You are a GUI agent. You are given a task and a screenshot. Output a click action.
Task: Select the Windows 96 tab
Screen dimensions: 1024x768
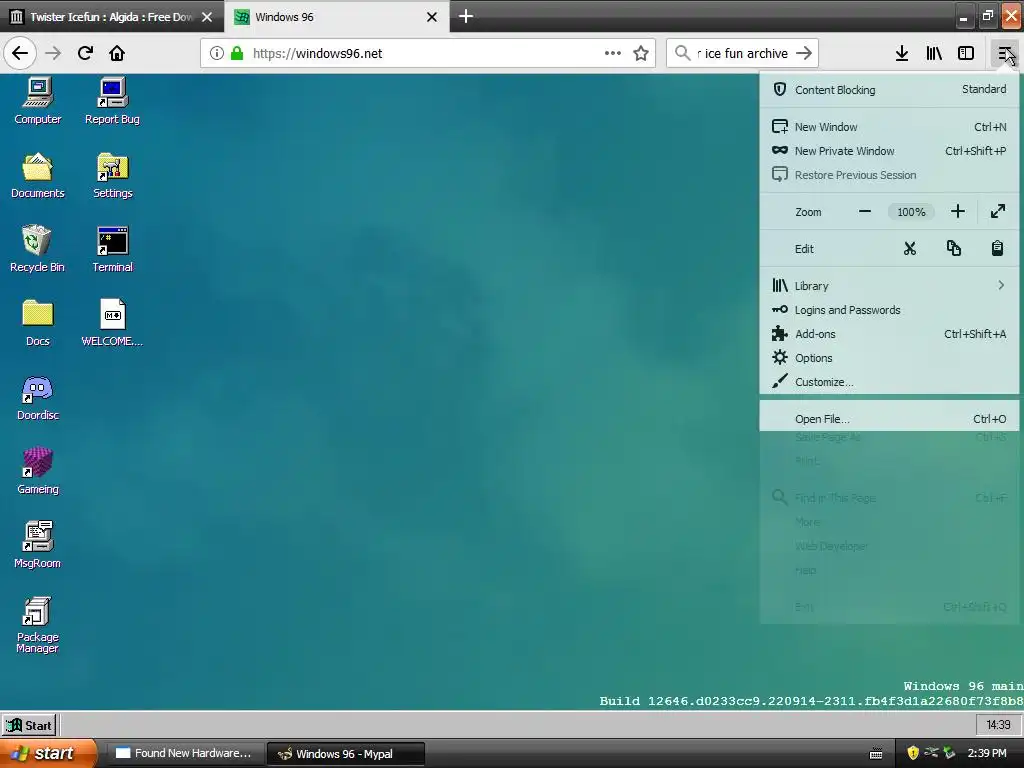click(336, 17)
